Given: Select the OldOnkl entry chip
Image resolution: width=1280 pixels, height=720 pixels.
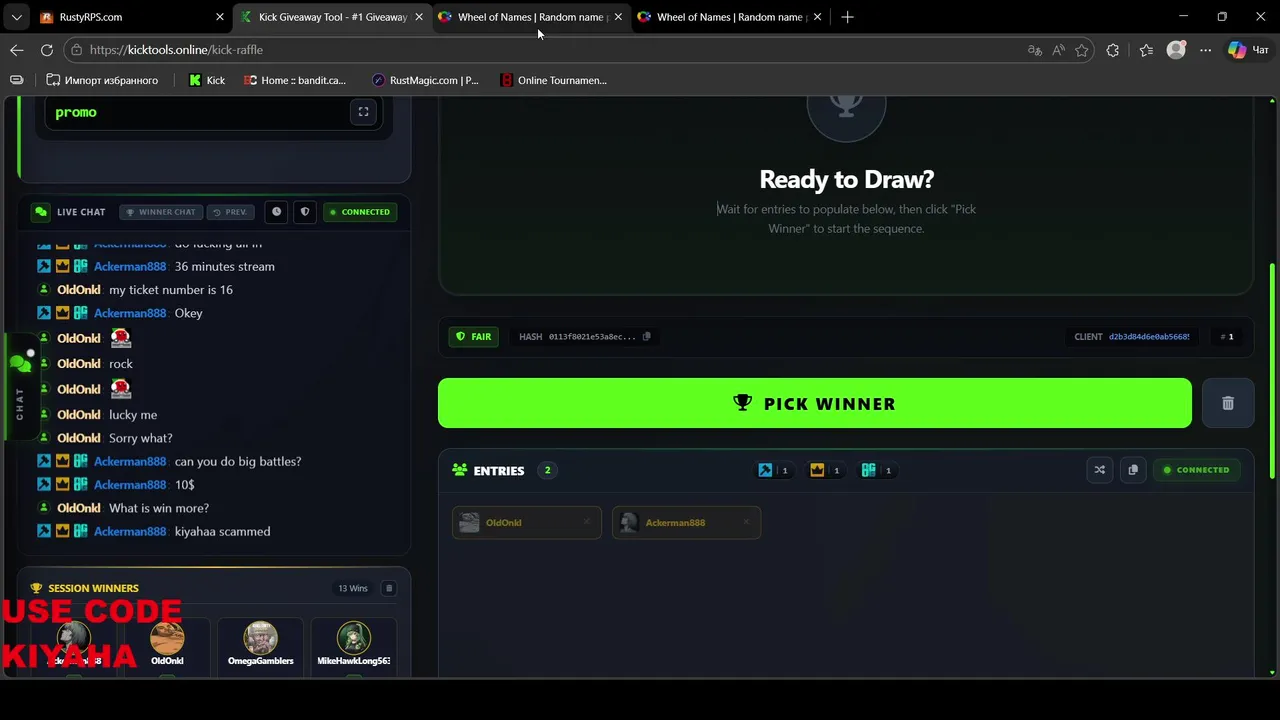Looking at the screenshot, I should (x=527, y=523).
